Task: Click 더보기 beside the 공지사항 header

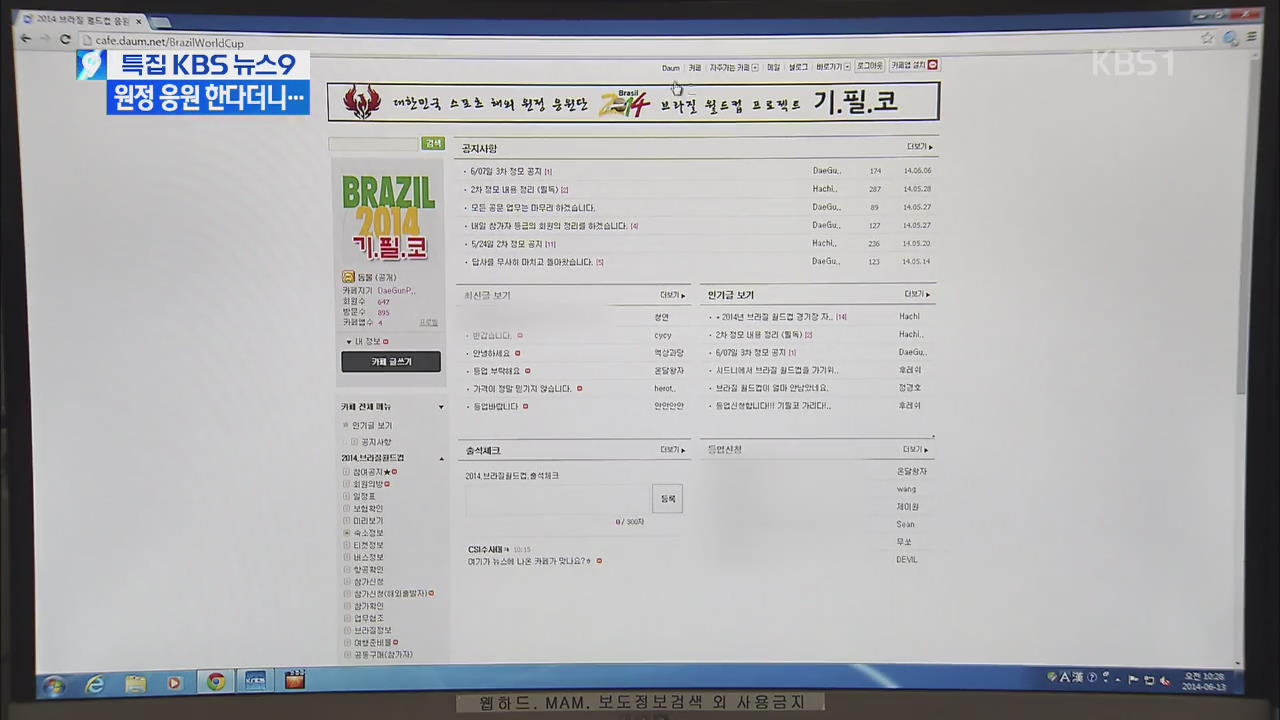Action: [919, 147]
